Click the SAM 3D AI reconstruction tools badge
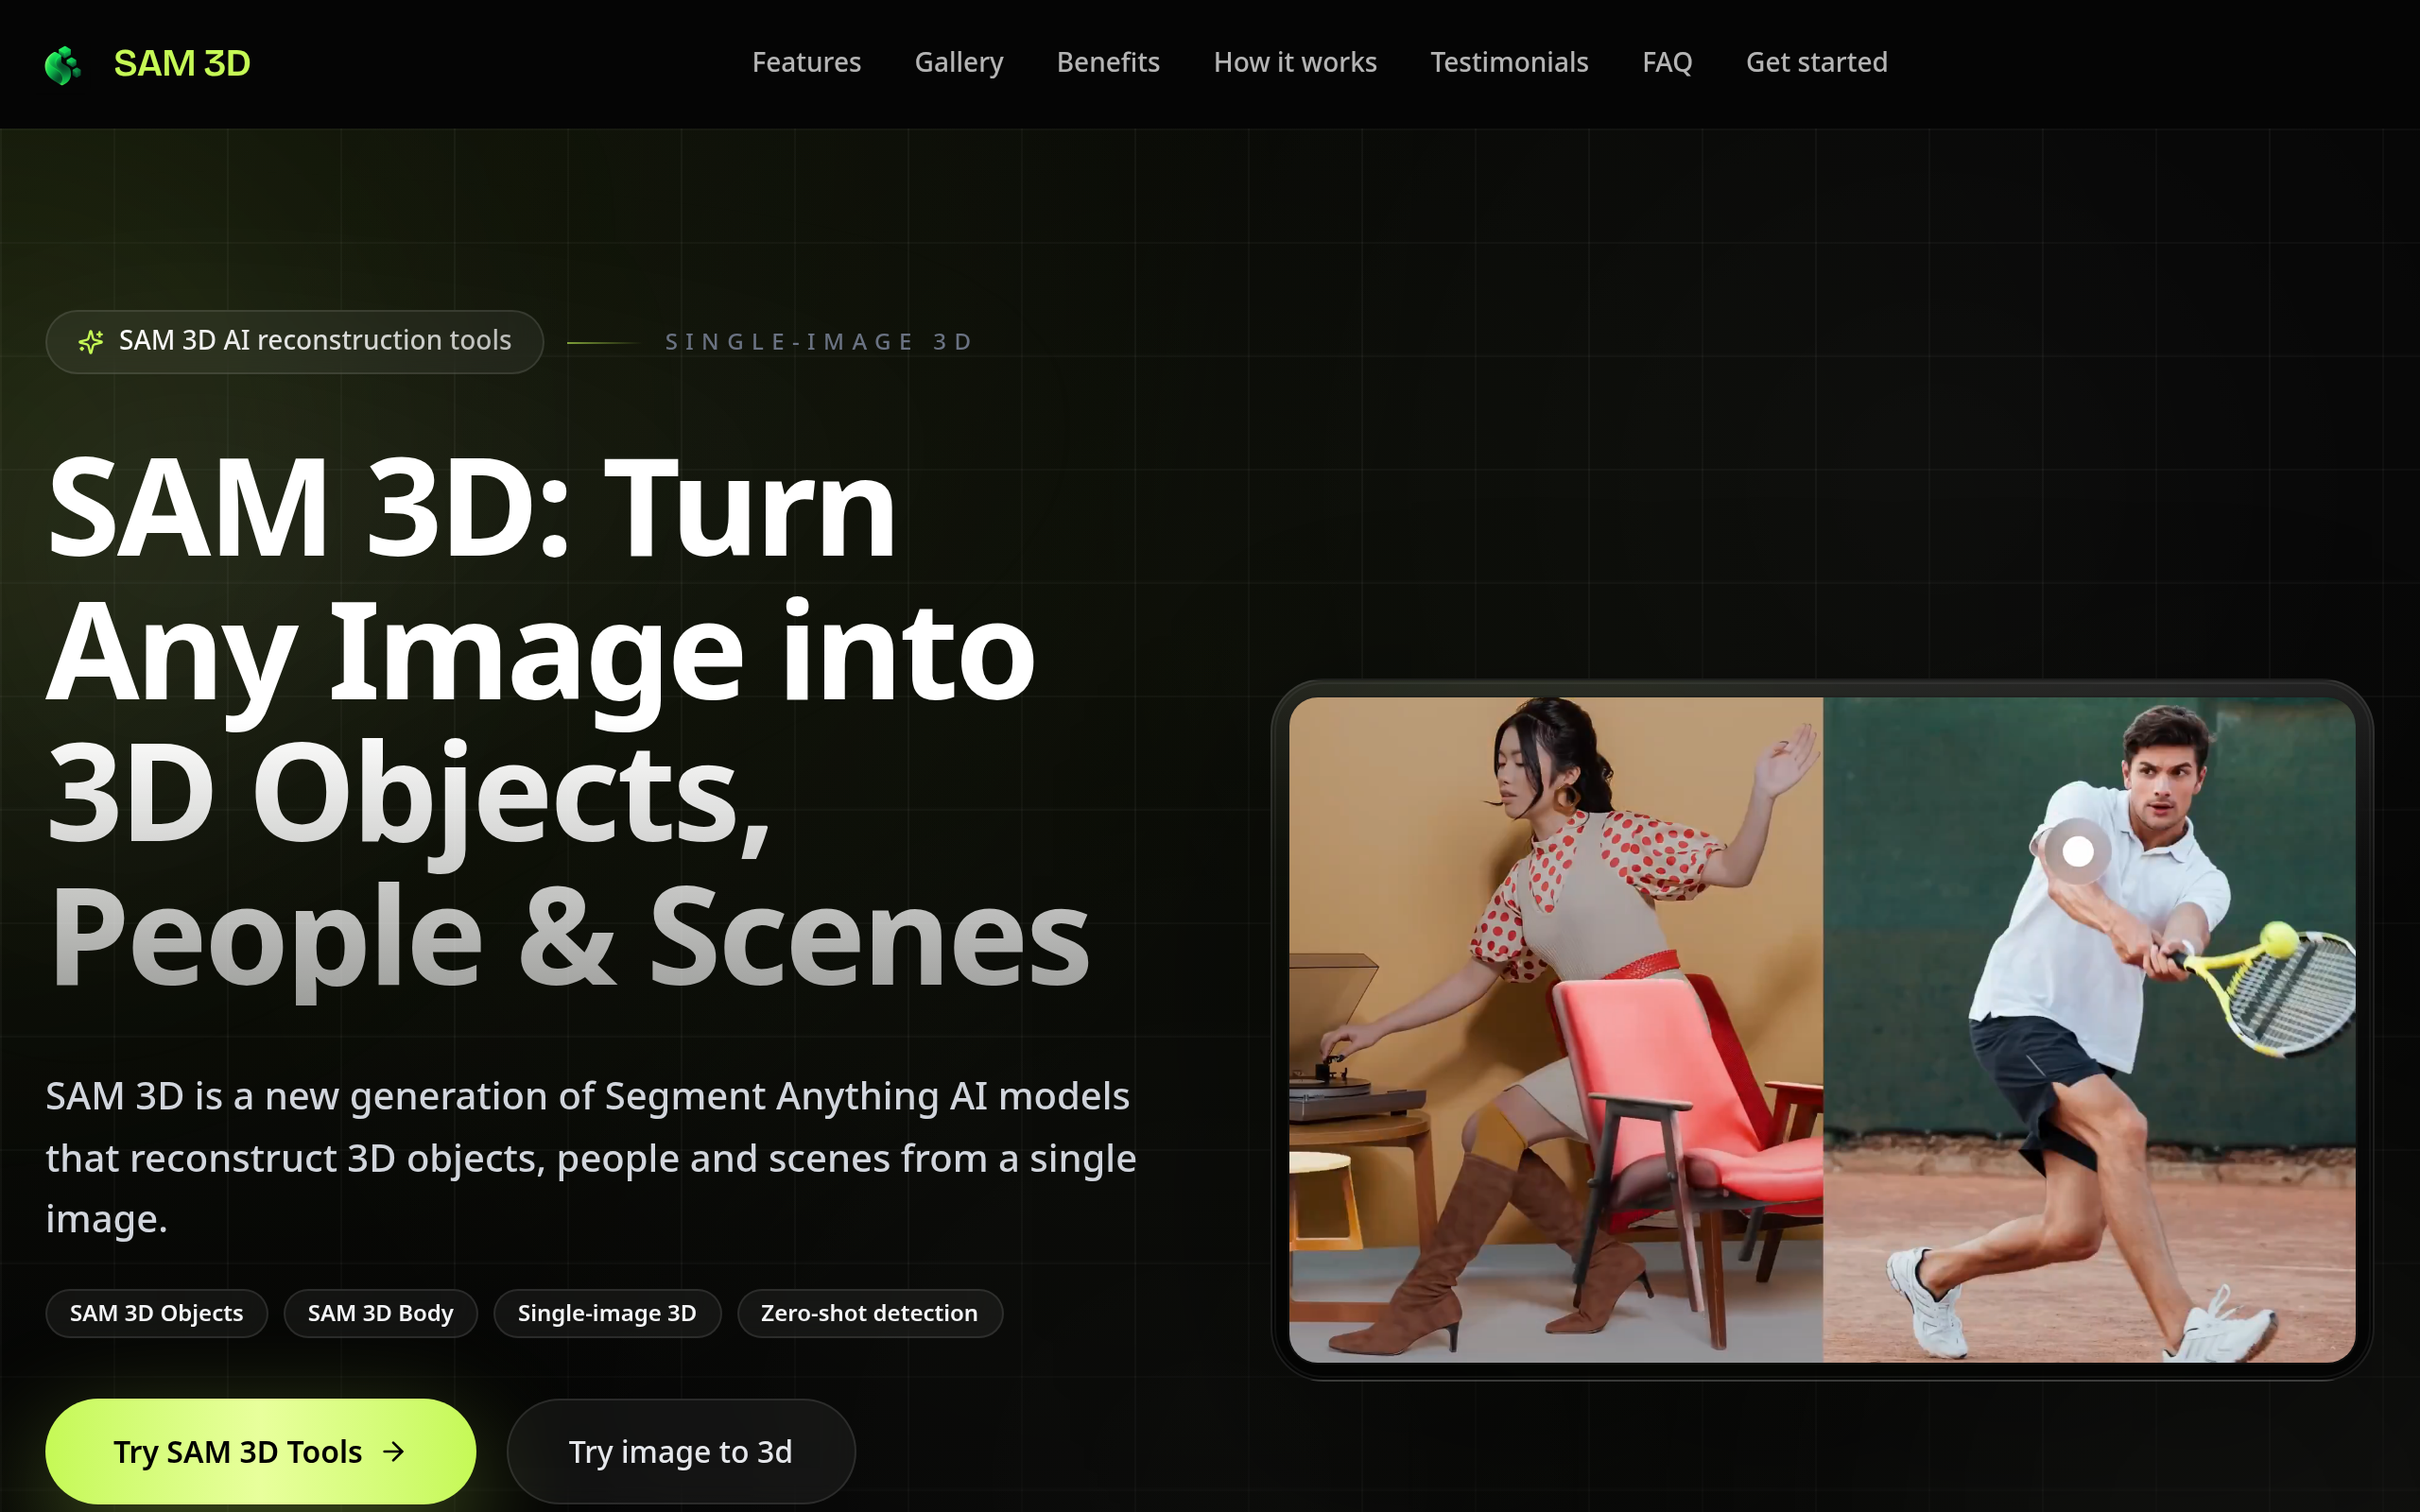 (x=295, y=342)
